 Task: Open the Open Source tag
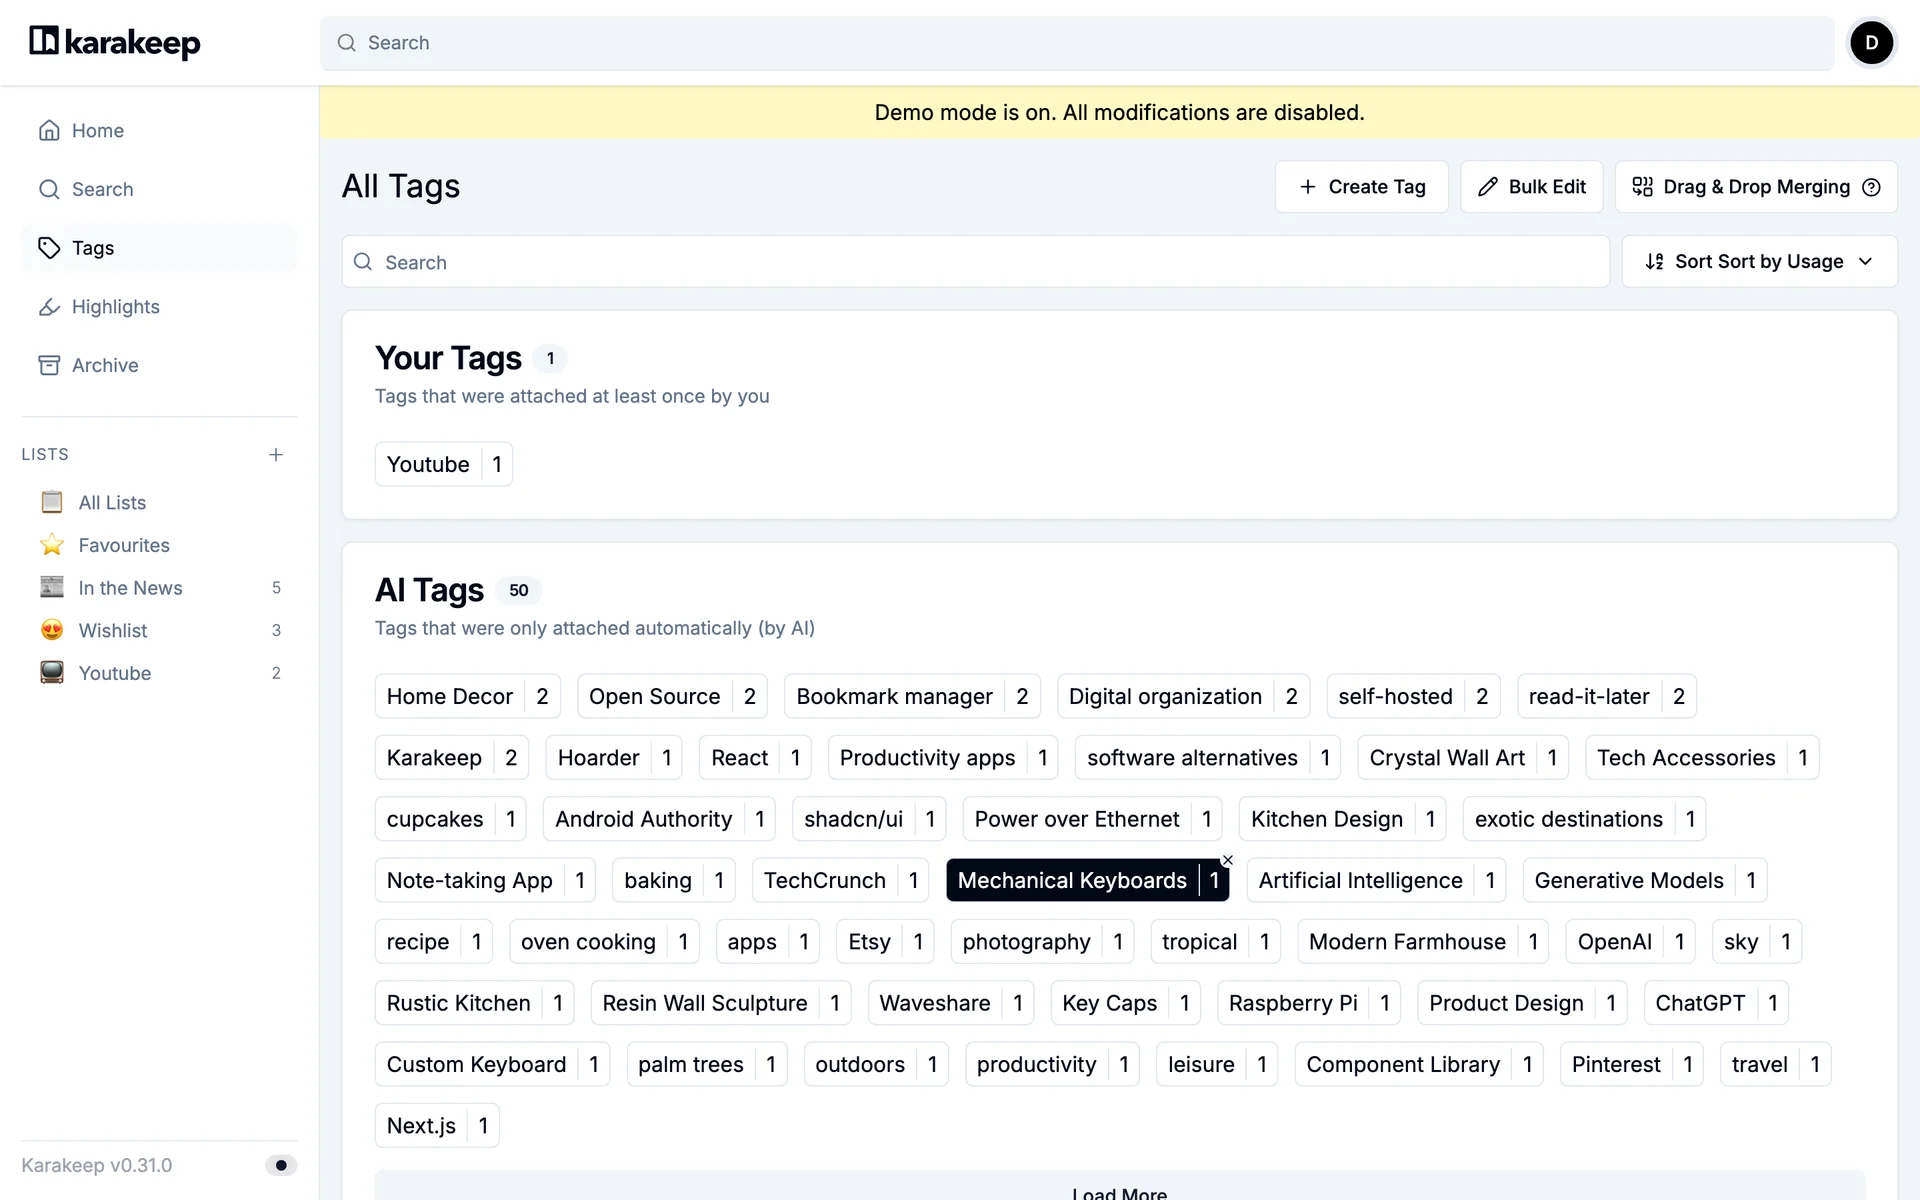click(672, 696)
